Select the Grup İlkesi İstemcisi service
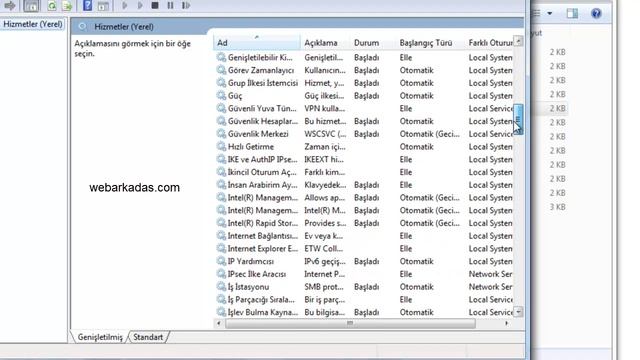 click(x=363, y=83)
